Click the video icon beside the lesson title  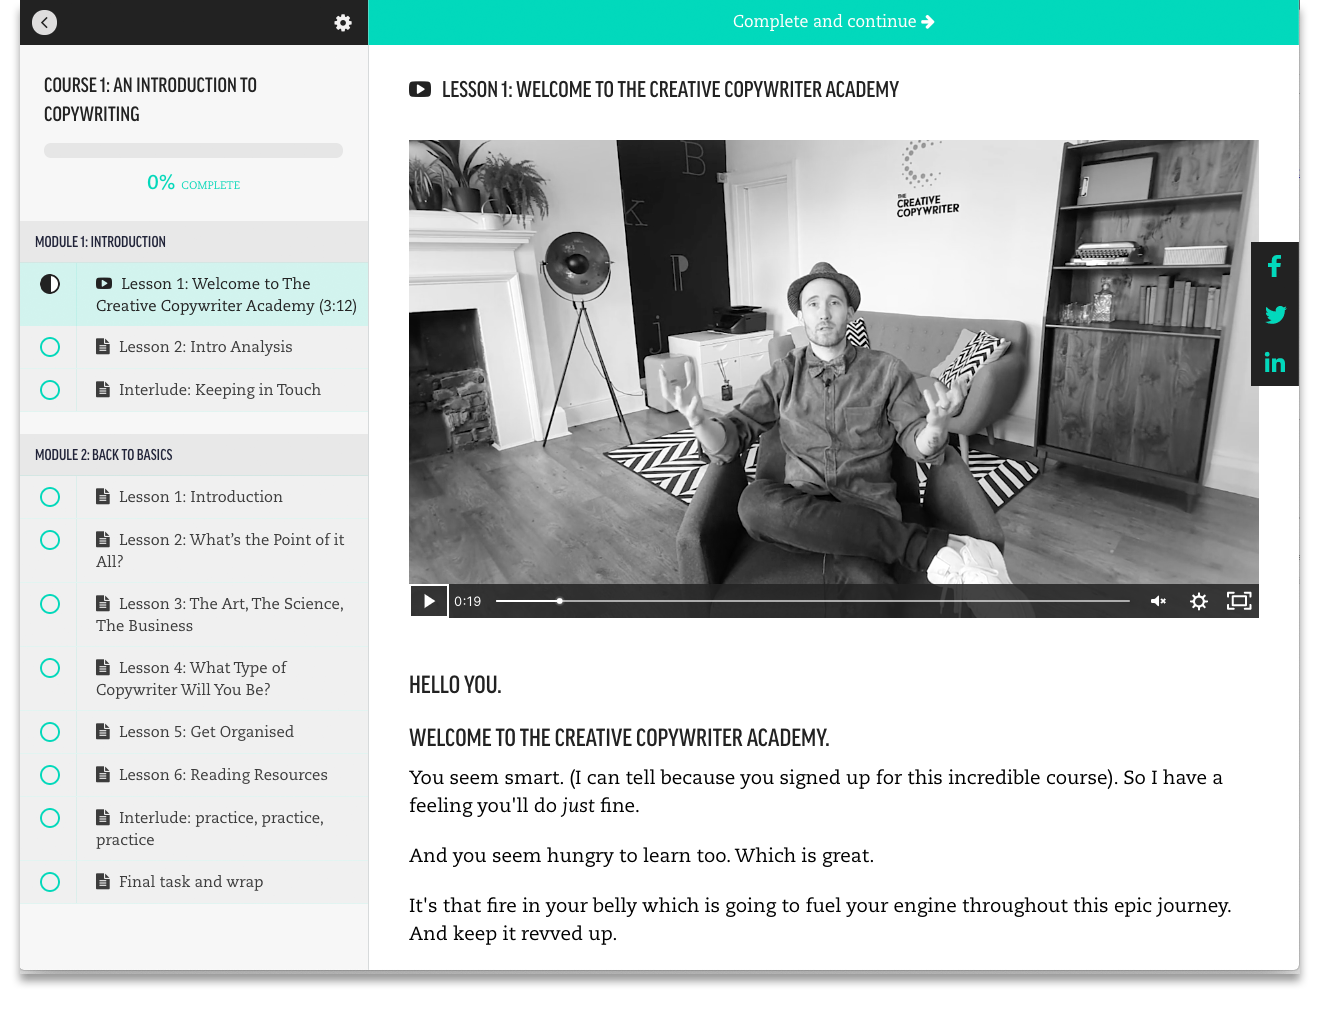[x=420, y=90]
